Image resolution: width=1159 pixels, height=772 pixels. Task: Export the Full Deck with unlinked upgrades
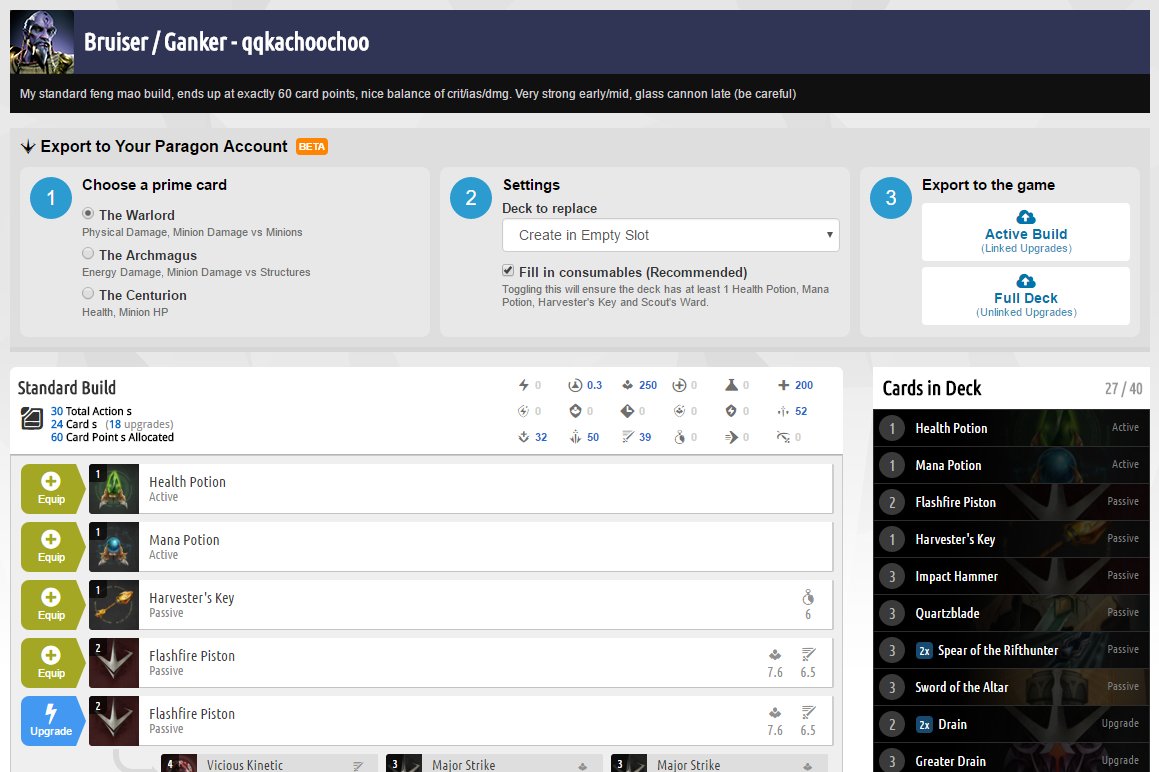[x=1025, y=297]
